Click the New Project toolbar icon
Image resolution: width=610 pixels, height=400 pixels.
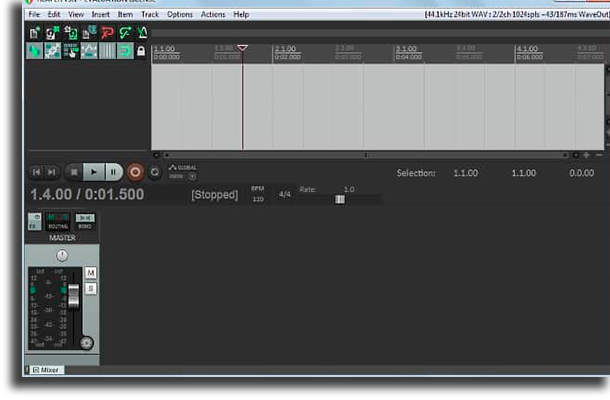coord(35,33)
